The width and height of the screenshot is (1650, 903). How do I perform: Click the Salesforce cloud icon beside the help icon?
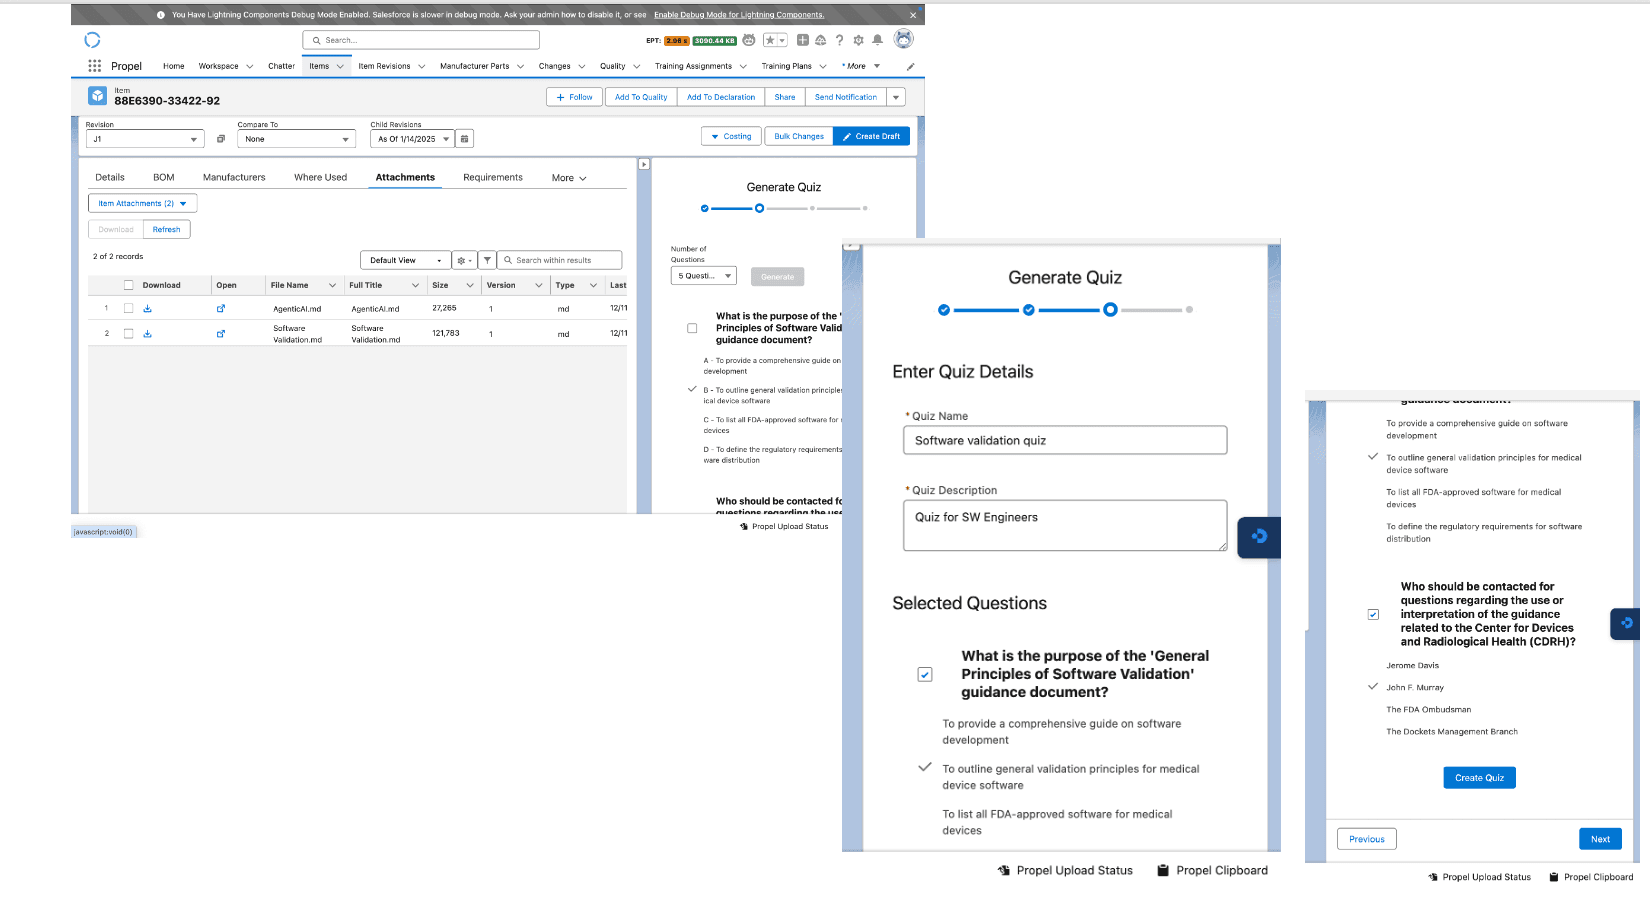coord(821,40)
